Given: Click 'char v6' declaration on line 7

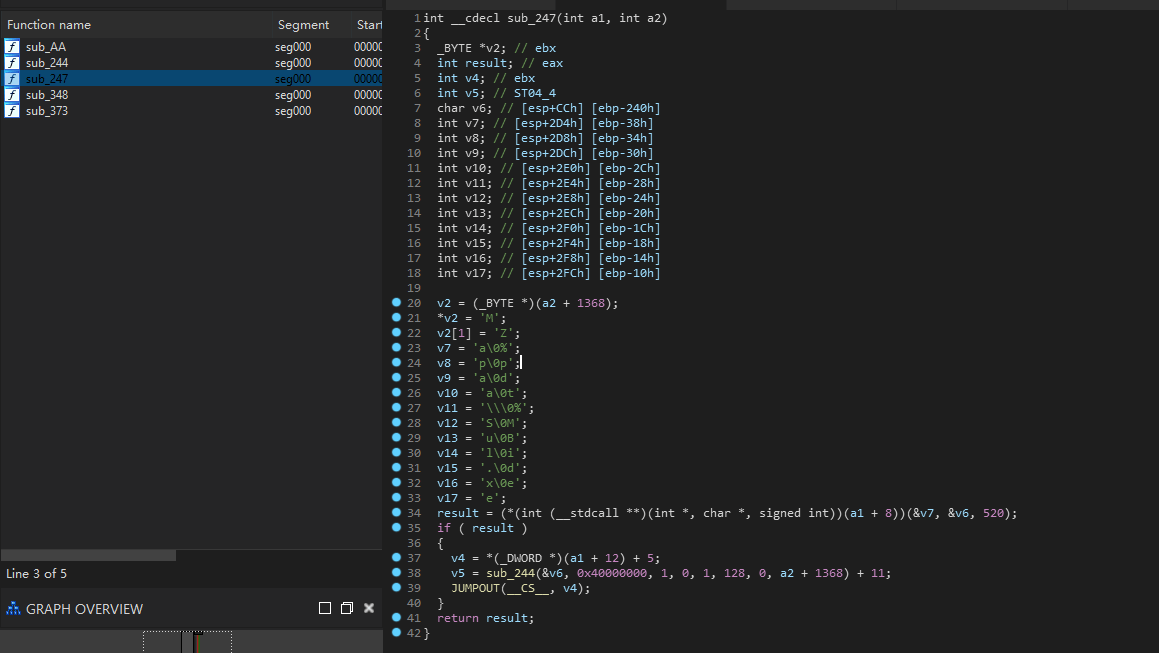Looking at the screenshot, I should click(463, 108).
